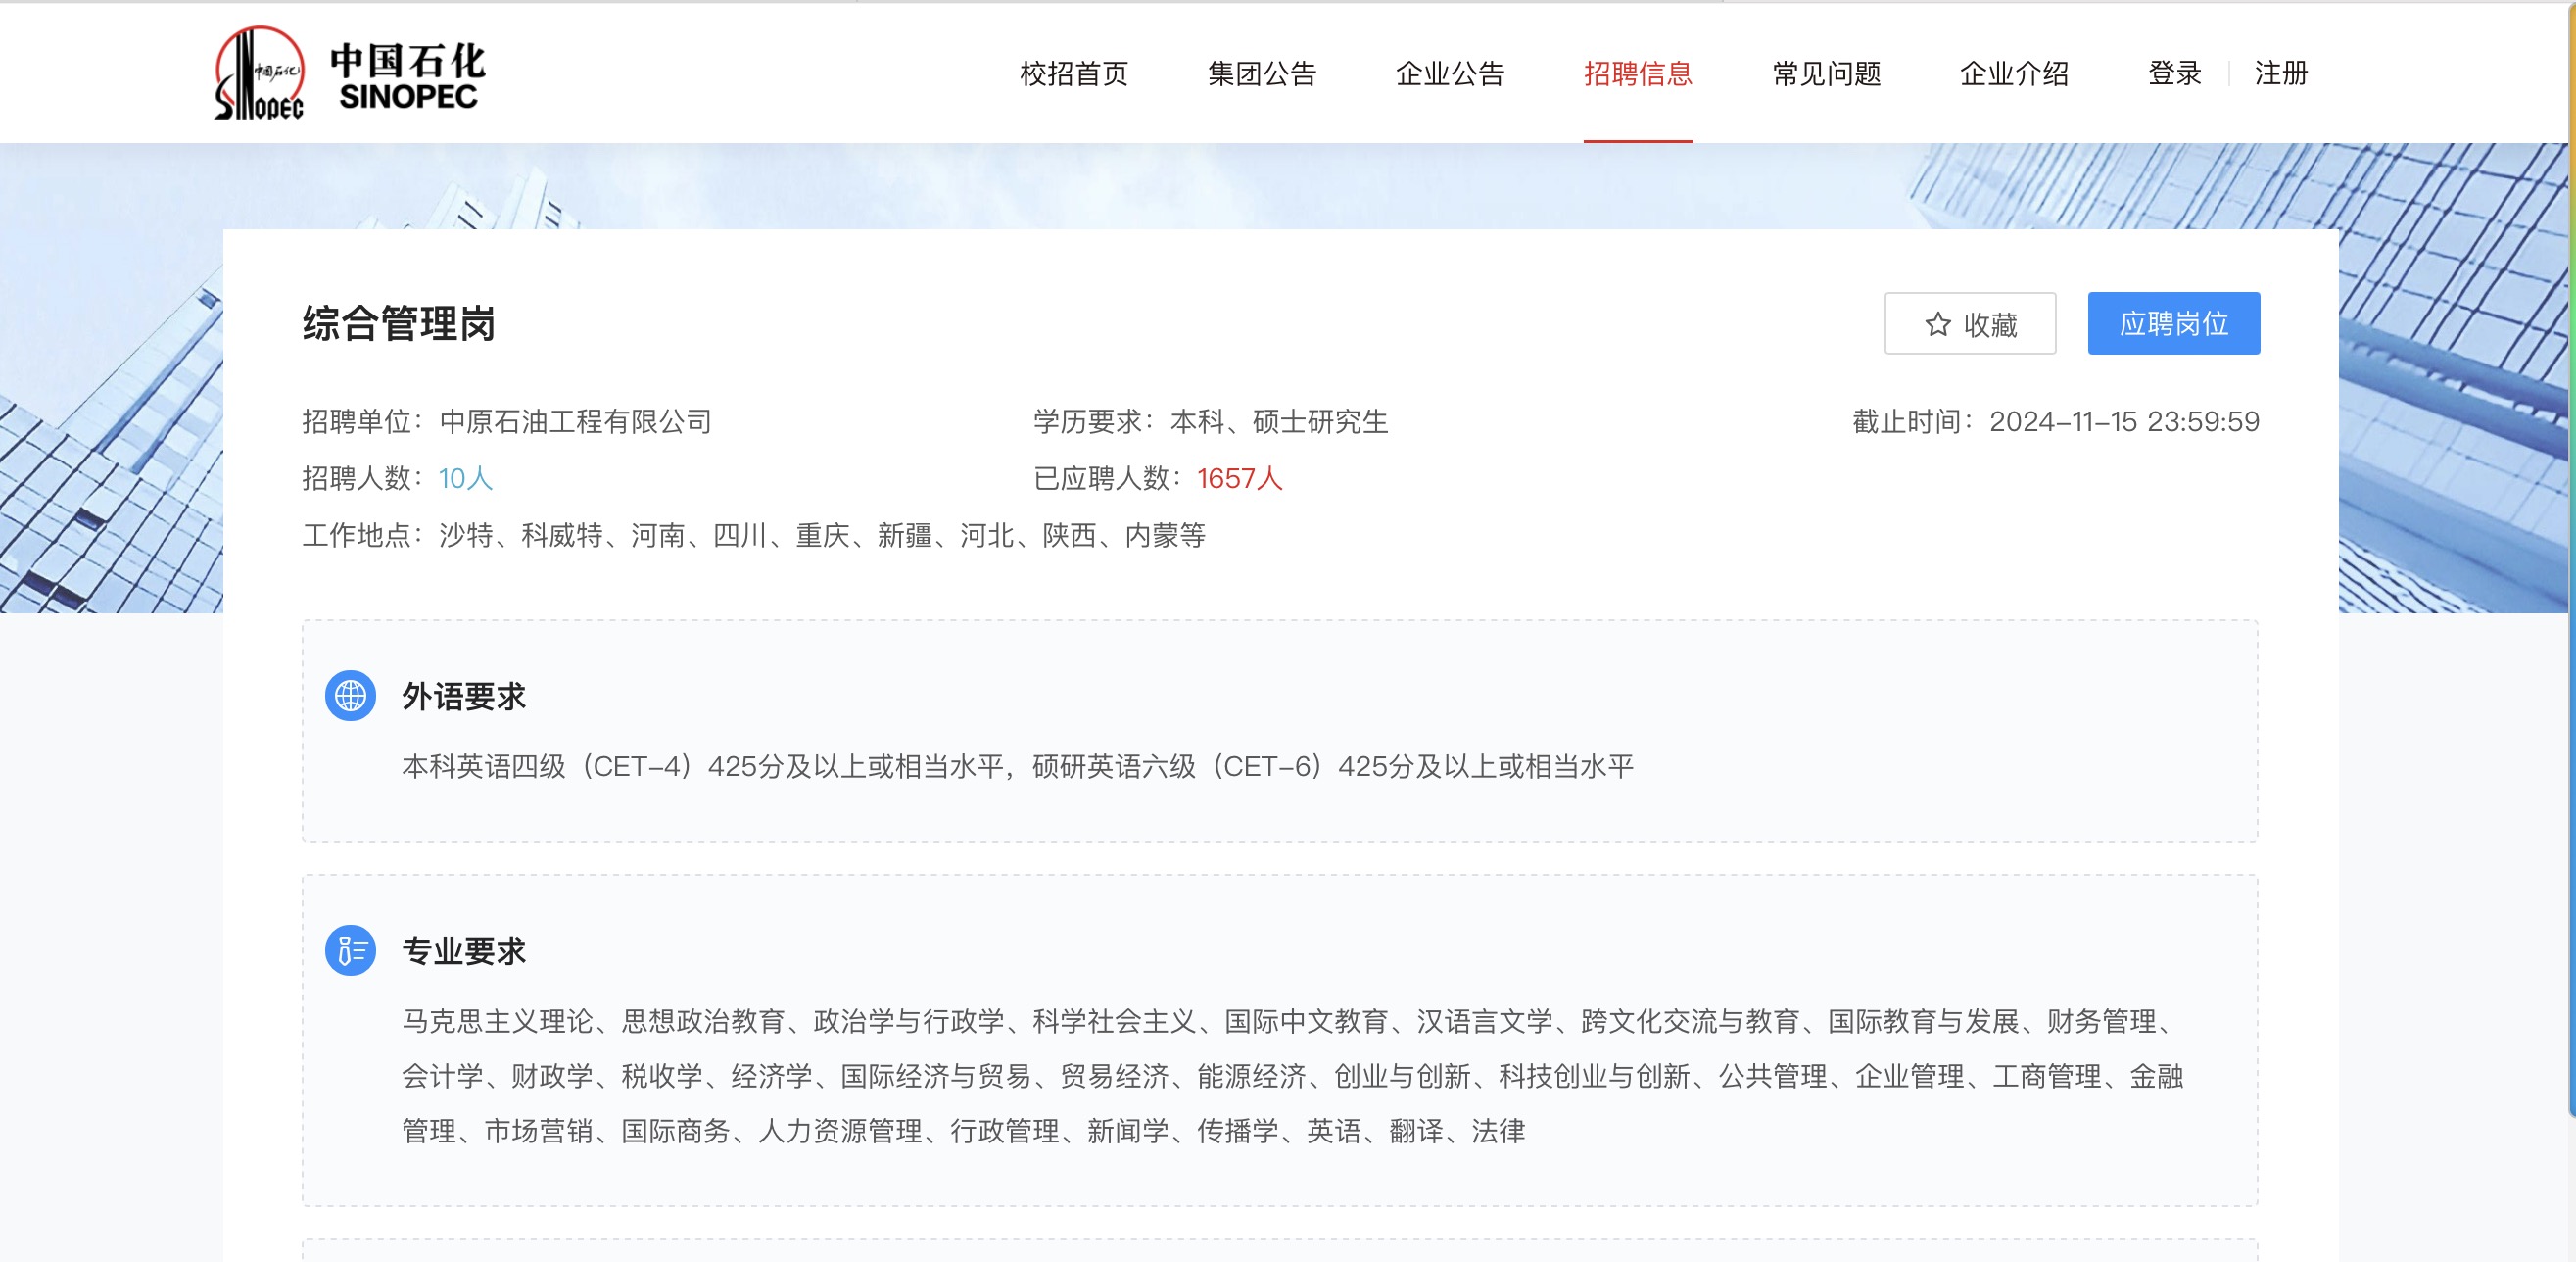Click the 中国石化 SINOPEC wordmark

408,75
